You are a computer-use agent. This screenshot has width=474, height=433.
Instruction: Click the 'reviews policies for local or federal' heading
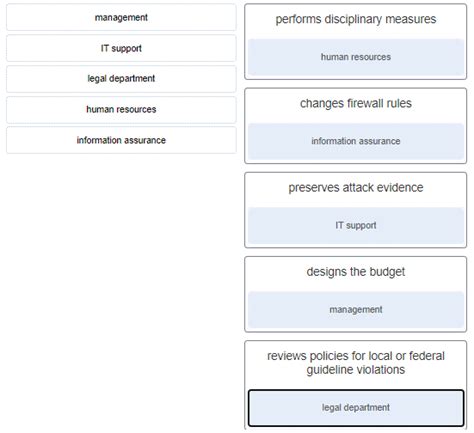coord(356,356)
